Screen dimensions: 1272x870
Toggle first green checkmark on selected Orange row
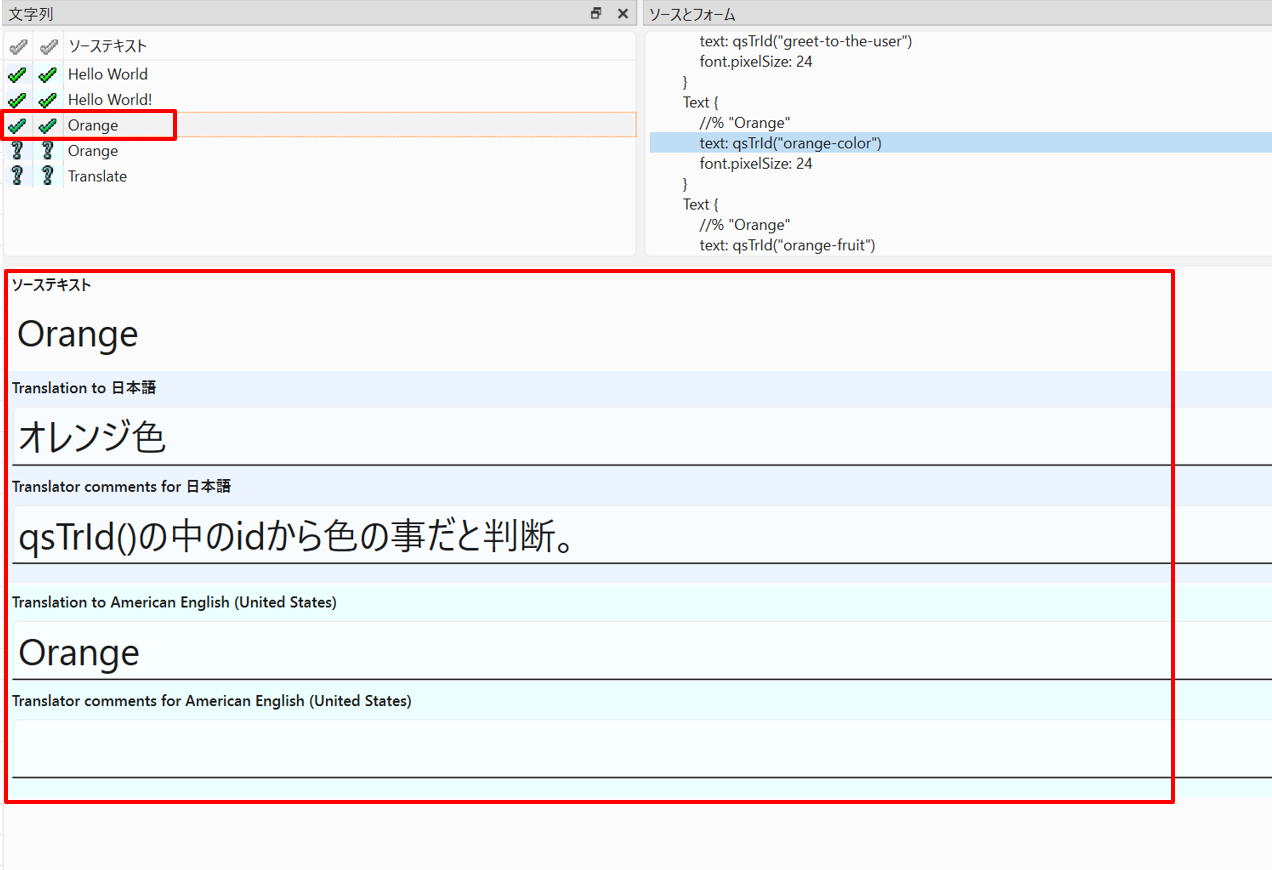[x=17, y=125]
